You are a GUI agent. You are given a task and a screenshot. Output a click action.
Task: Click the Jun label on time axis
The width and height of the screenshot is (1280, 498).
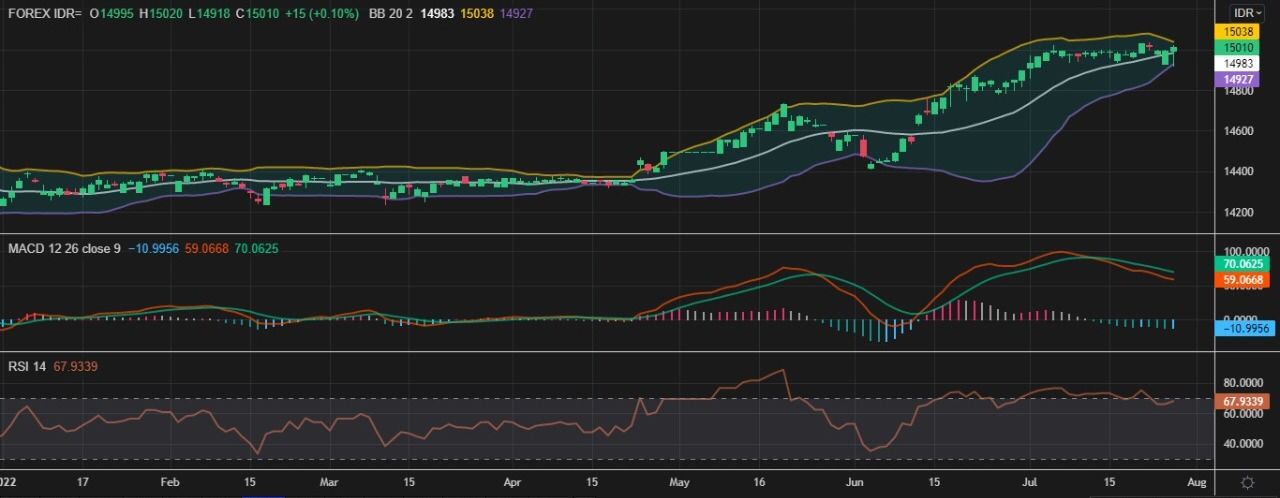point(855,481)
